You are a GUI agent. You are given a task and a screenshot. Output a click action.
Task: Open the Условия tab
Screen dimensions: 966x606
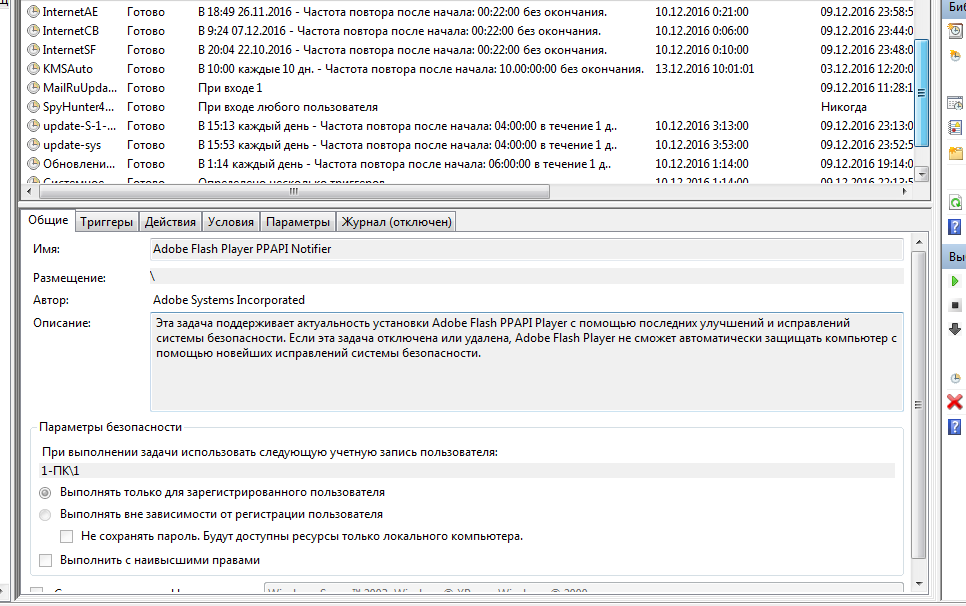click(231, 222)
